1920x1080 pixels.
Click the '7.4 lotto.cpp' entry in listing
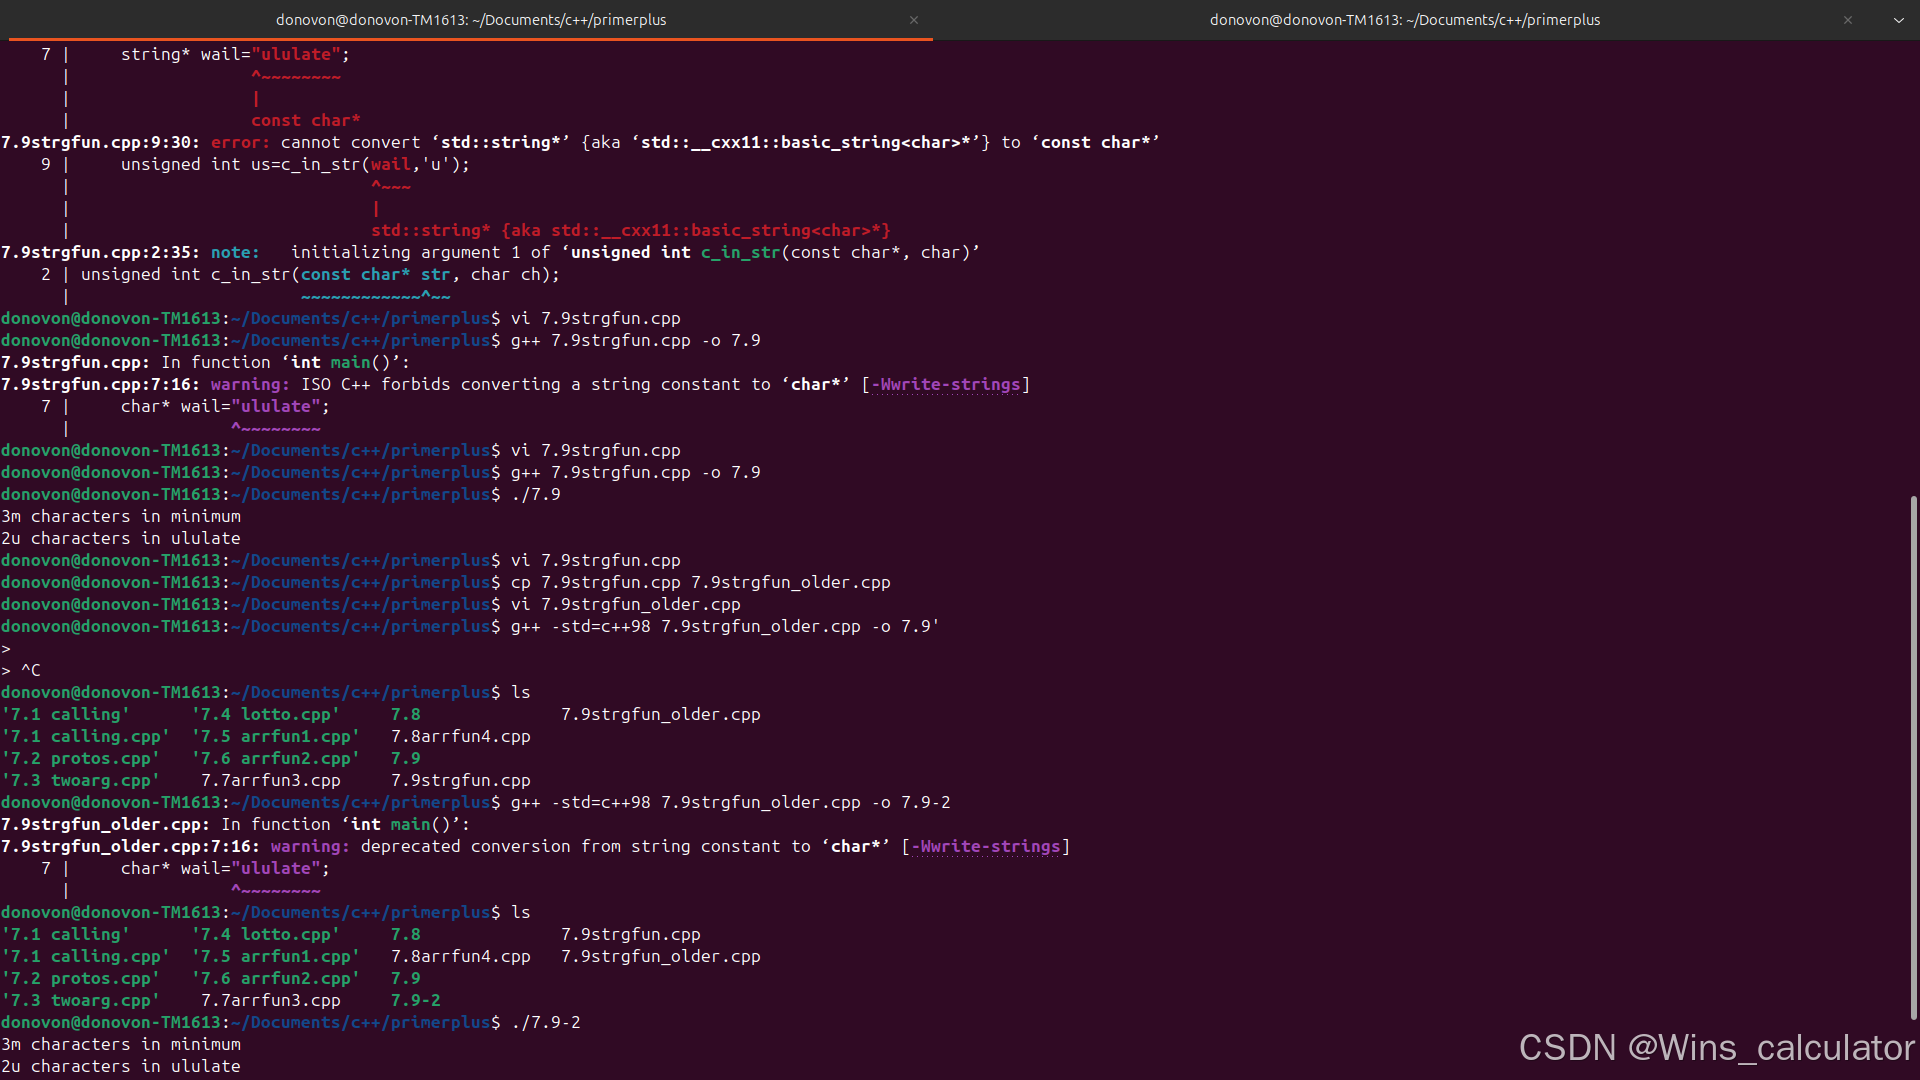266,714
